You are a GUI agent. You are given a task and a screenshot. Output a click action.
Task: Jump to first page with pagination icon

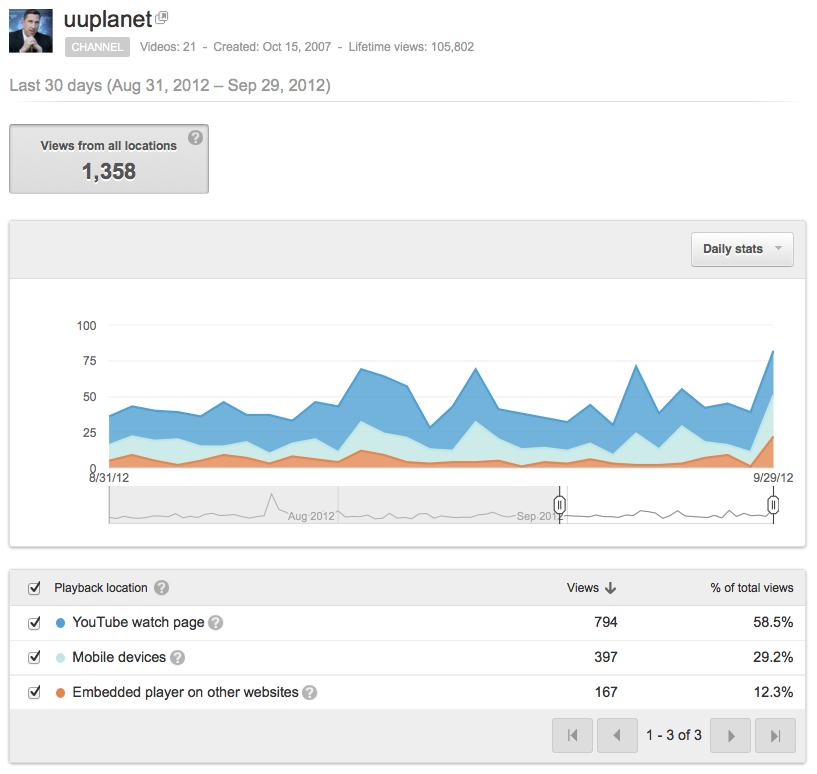(572, 735)
